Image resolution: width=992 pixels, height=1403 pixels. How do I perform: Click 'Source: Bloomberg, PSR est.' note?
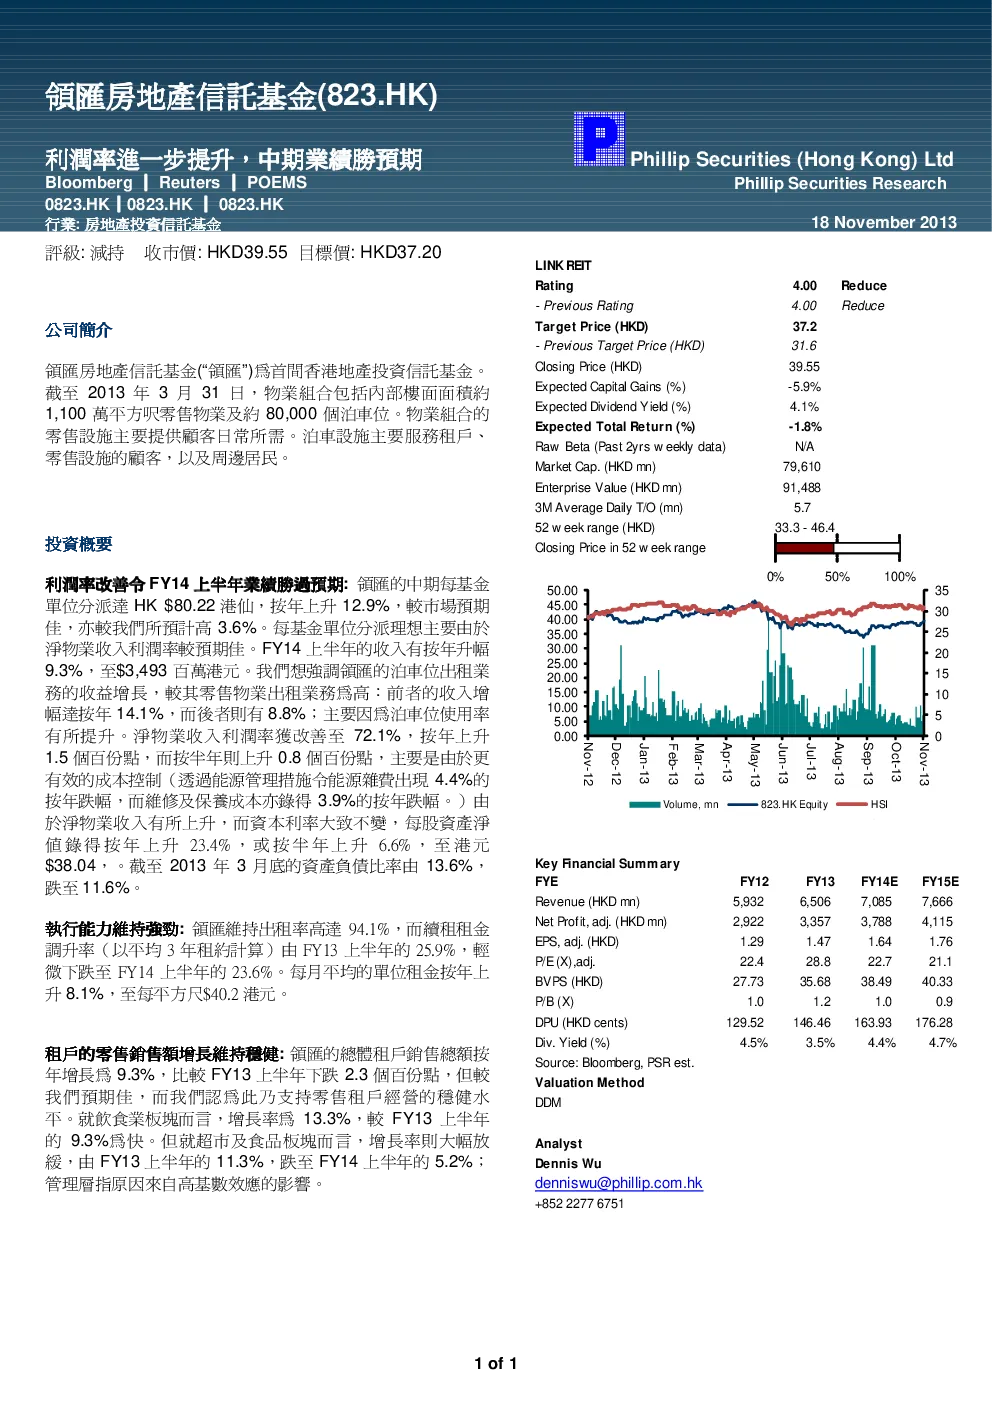point(614,1063)
